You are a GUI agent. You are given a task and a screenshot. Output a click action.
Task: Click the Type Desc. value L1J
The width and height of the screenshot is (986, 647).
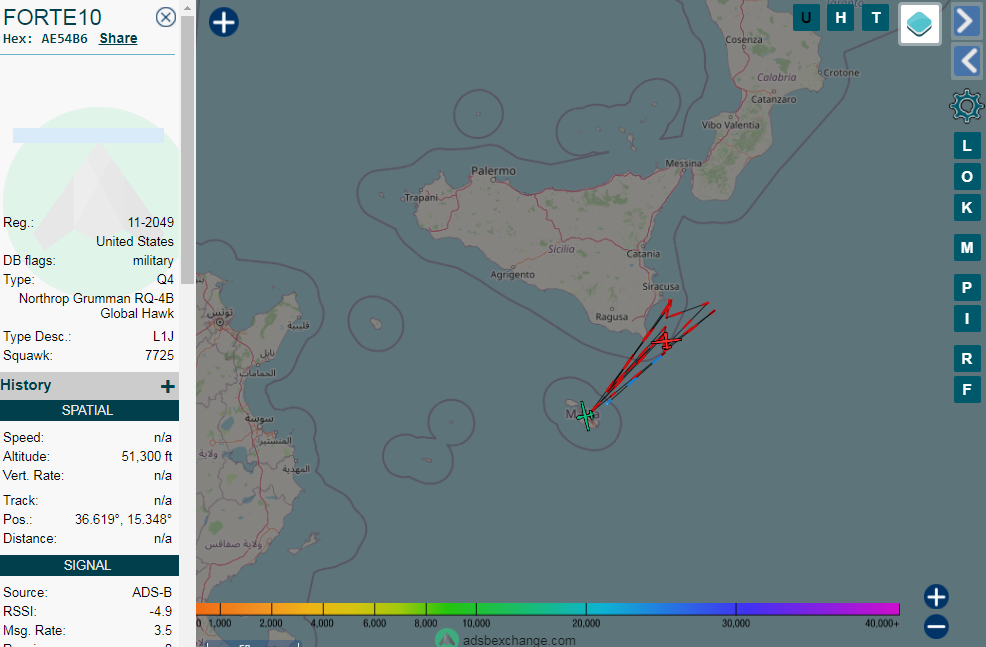coord(163,337)
